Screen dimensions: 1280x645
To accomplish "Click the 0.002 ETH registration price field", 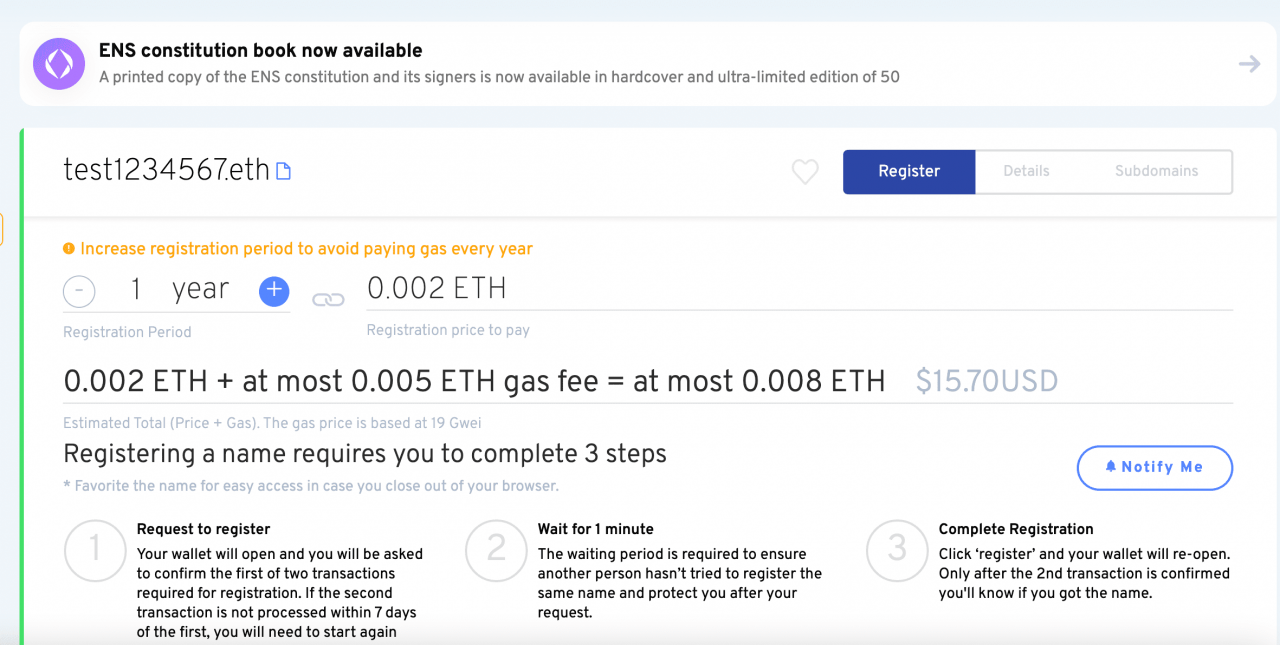I will coord(436,288).
